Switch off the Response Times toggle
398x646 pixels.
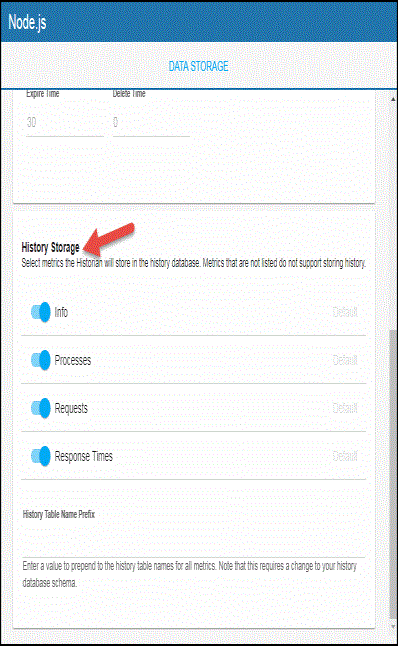pos(41,456)
